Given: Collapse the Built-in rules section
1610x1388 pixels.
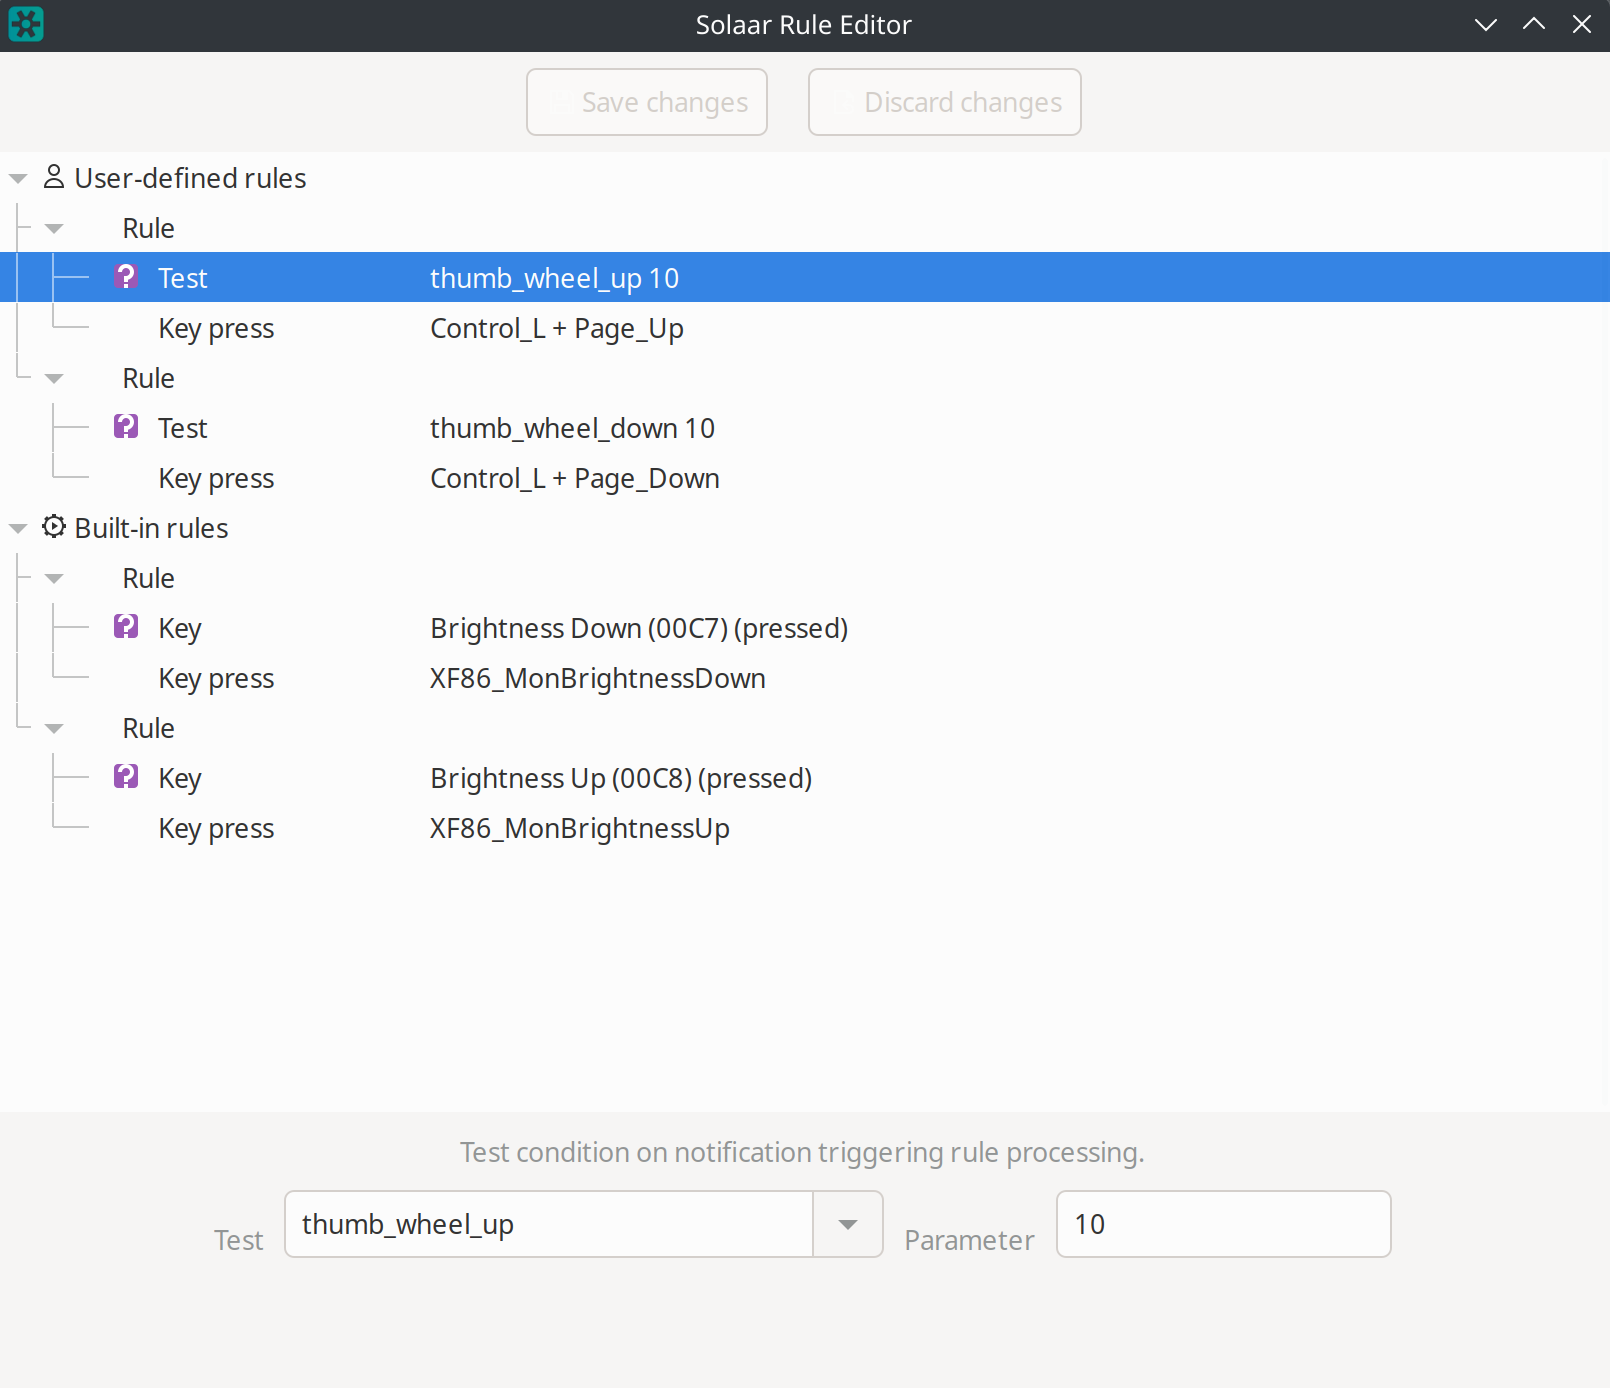Looking at the screenshot, I should coord(18,529).
